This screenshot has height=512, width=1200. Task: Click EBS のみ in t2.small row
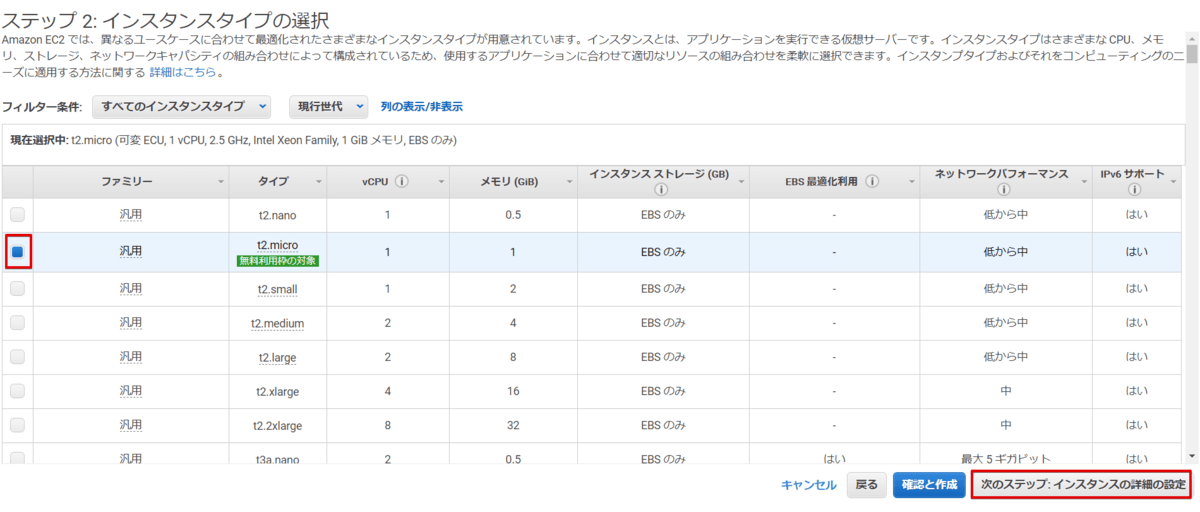coord(663,289)
